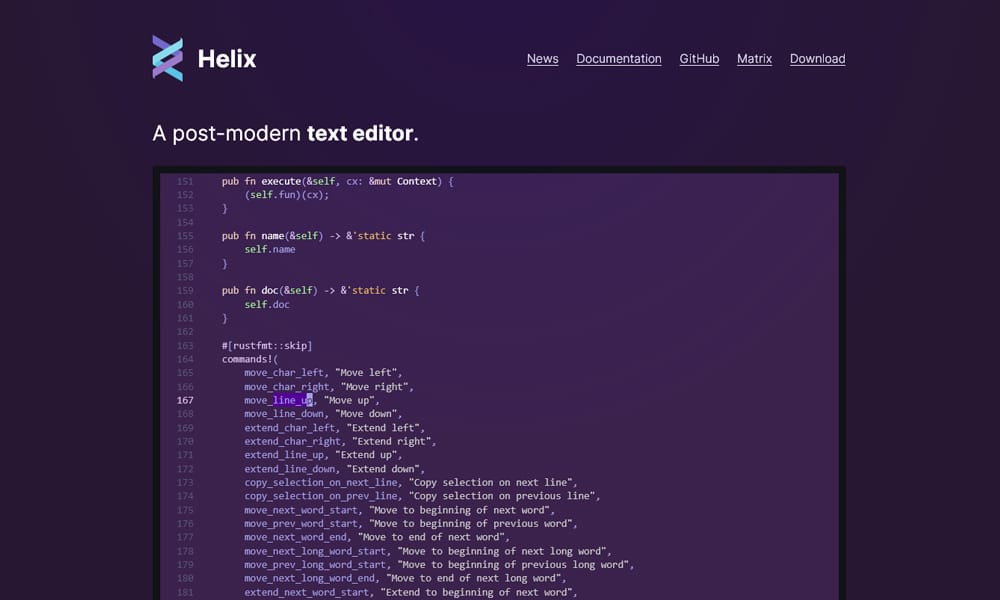Open the News page
Image resolution: width=1000 pixels, height=600 pixels.
543,59
